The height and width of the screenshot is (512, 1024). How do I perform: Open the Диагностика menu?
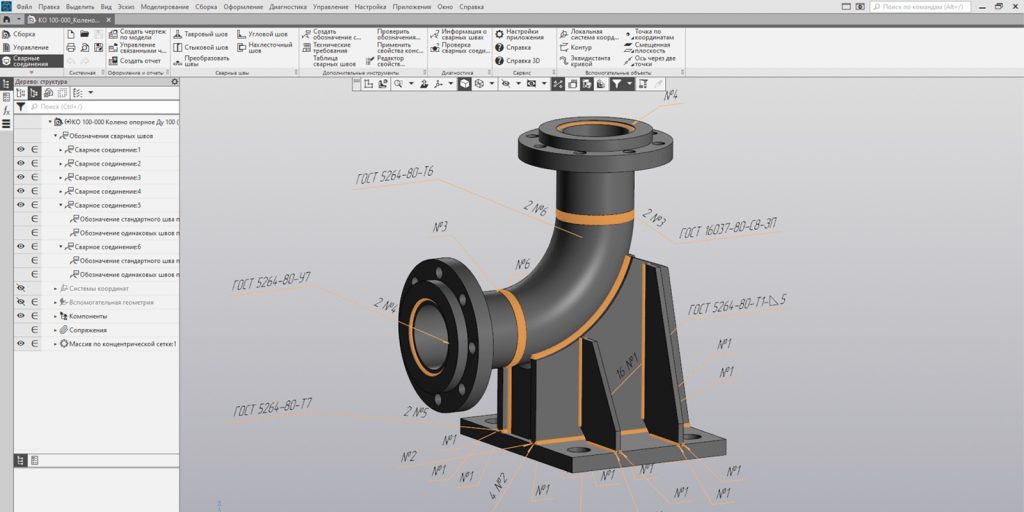(288, 7)
